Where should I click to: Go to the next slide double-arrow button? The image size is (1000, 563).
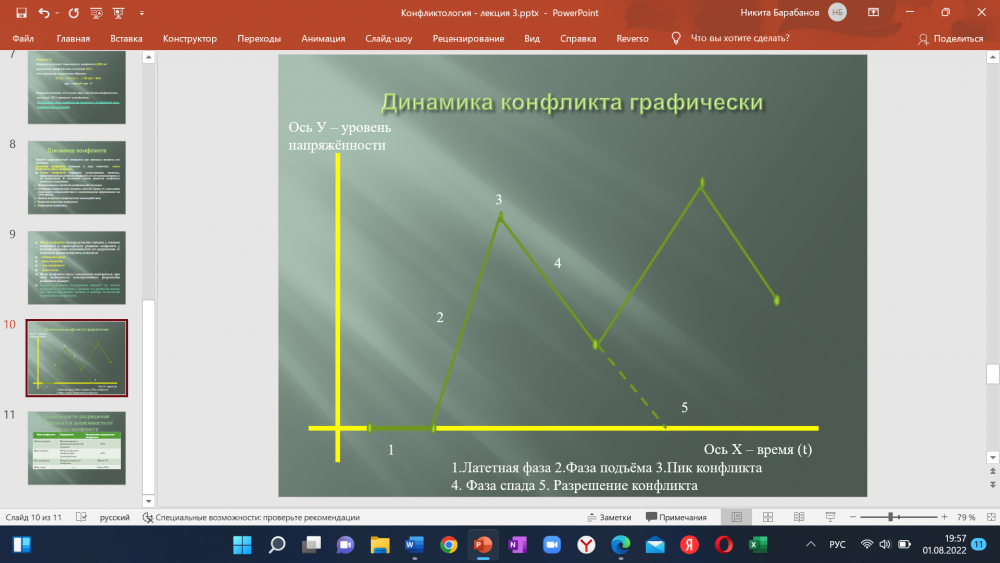point(992,485)
